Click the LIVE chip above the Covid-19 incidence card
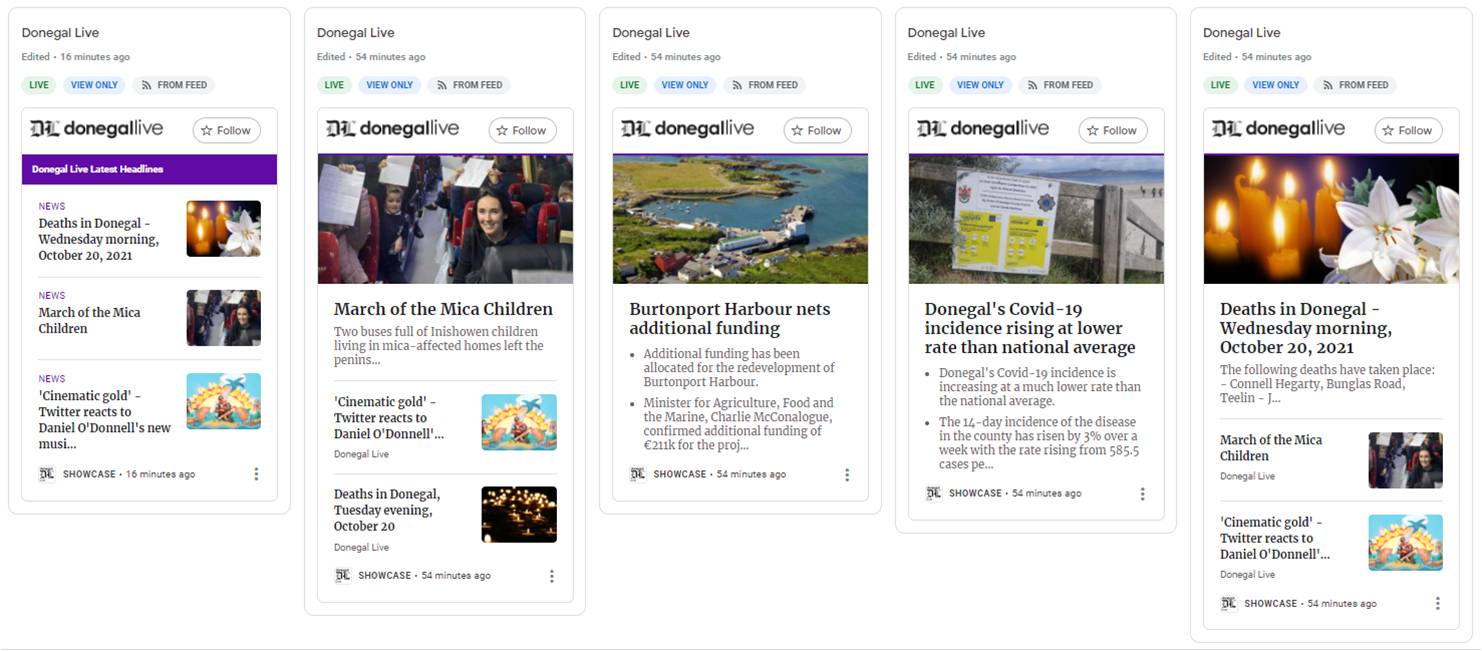Viewport: 1482px width, 651px height. point(925,85)
